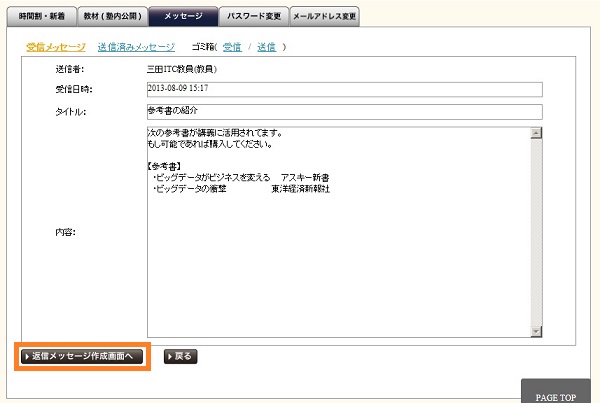Go to the パスワード変更 tab
This screenshot has width=600, height=403.
(253, 17)
